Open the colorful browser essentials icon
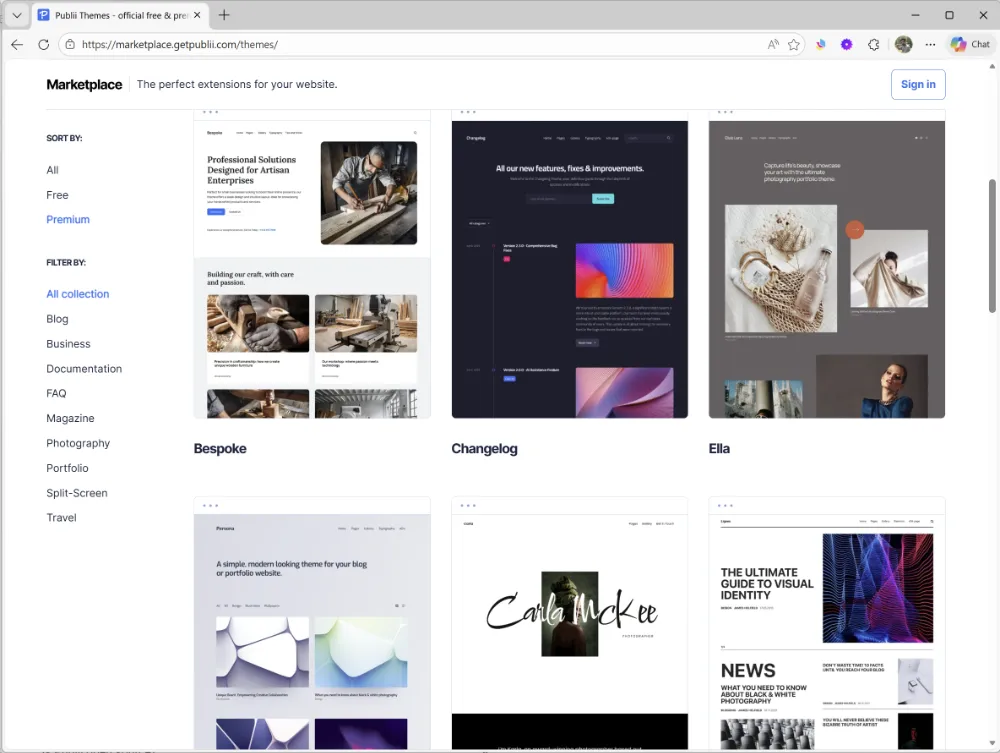1000x753 pixels. tap(821, 44)
